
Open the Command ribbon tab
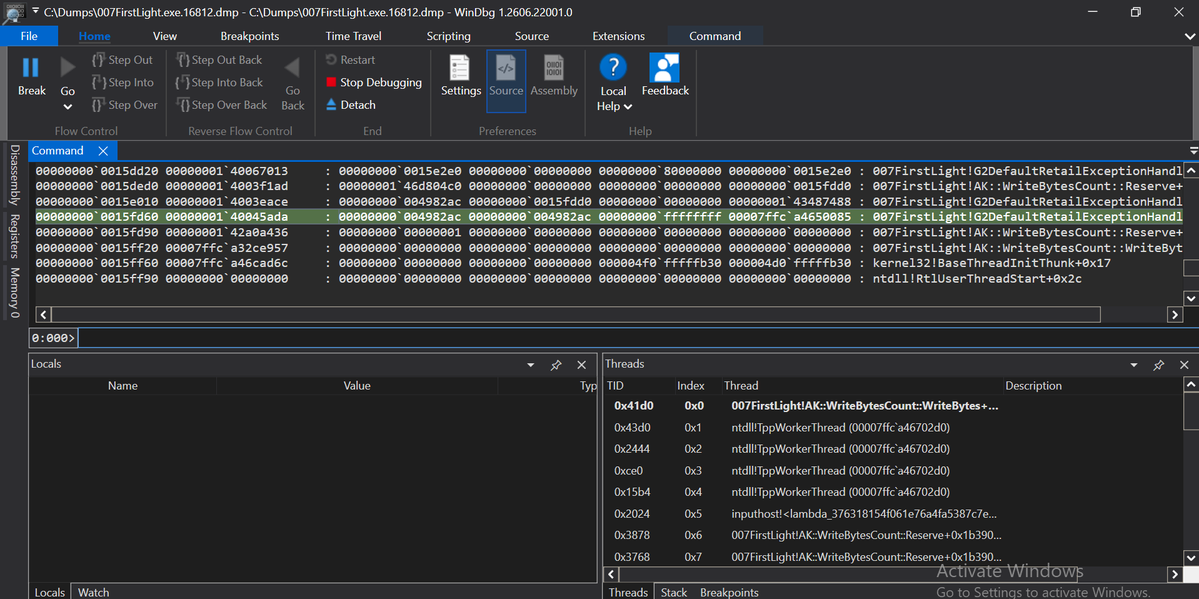pyautogui.click(x=715, y=36)
